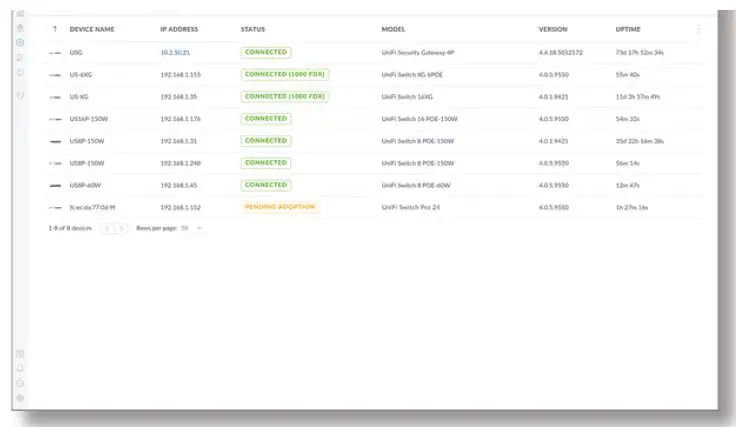Click CONNECTED (1000 FDX) badge for US-XG
The image size is (736, 427).
tap(285, 96)
